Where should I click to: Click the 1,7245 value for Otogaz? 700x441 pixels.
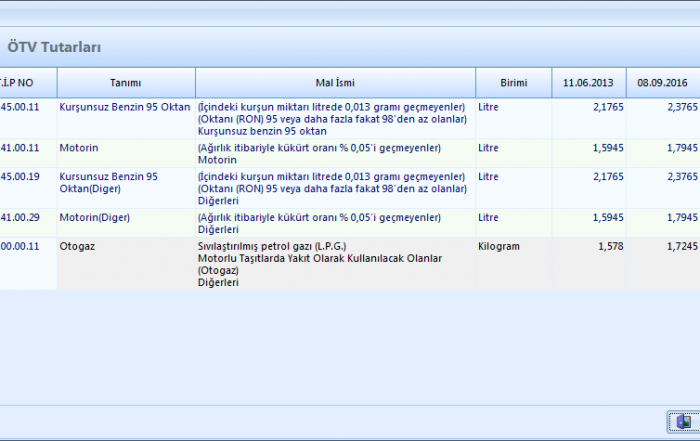pos(679,245)
